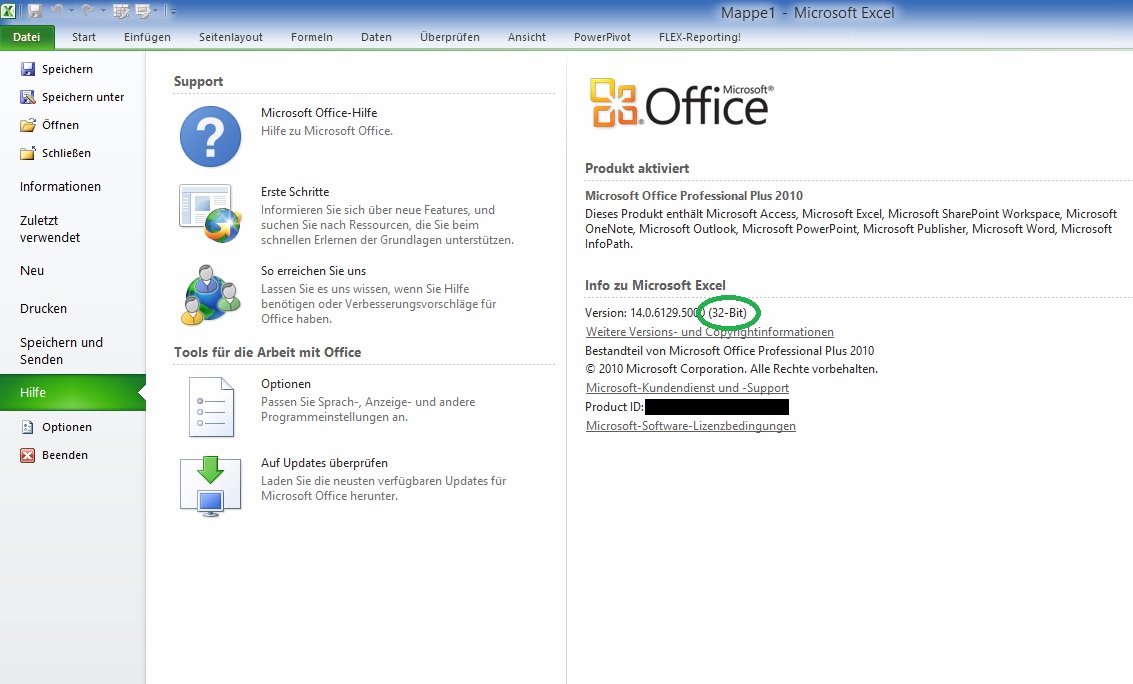
Task: Select Speichern unter in the sidebar
Action: click(x=82, y=97)
